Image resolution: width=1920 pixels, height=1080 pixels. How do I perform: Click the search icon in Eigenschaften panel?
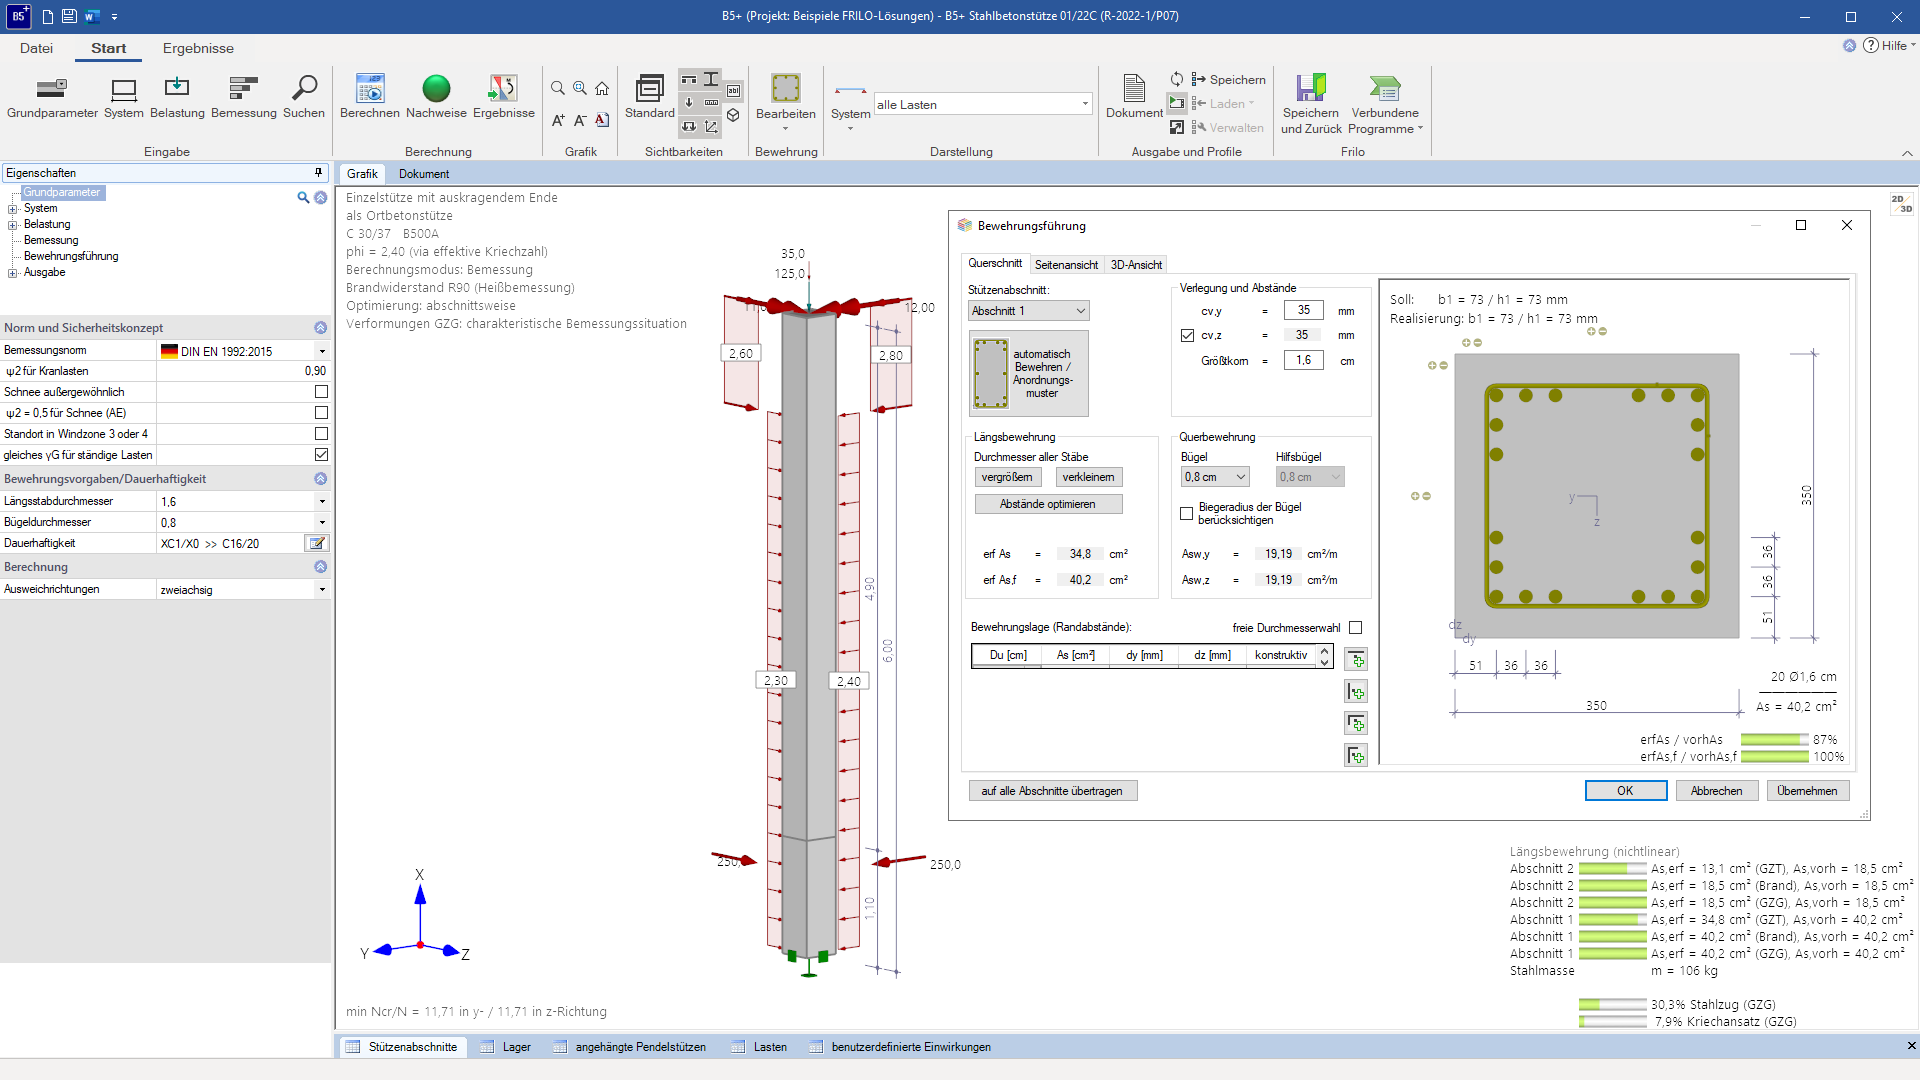303,198
